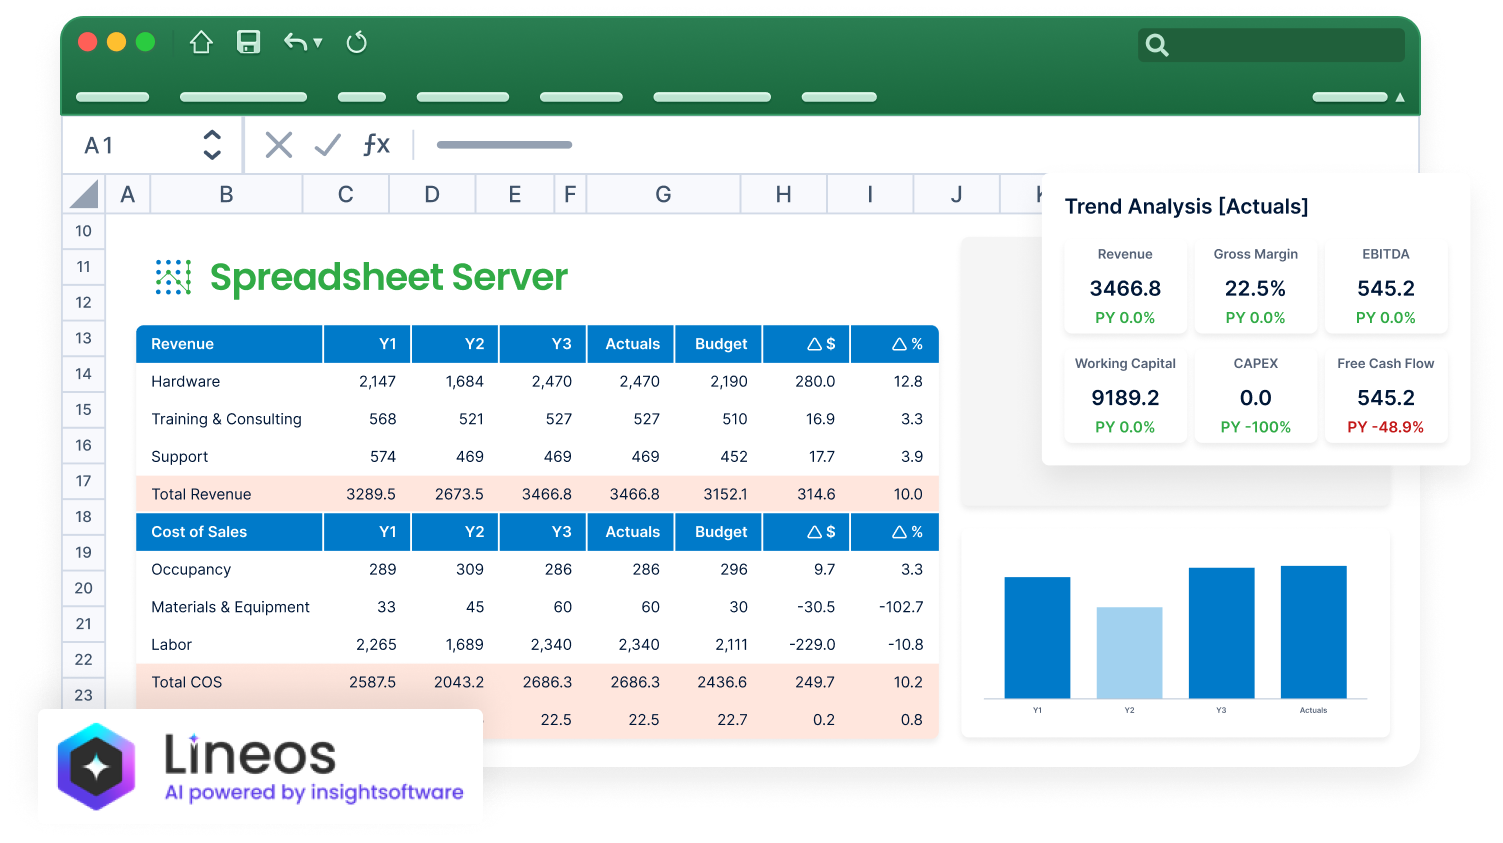Collapse the ribbon with the up triangle
The height and width of the screenshot is (843, 1503).
(x=1399, y=97)
